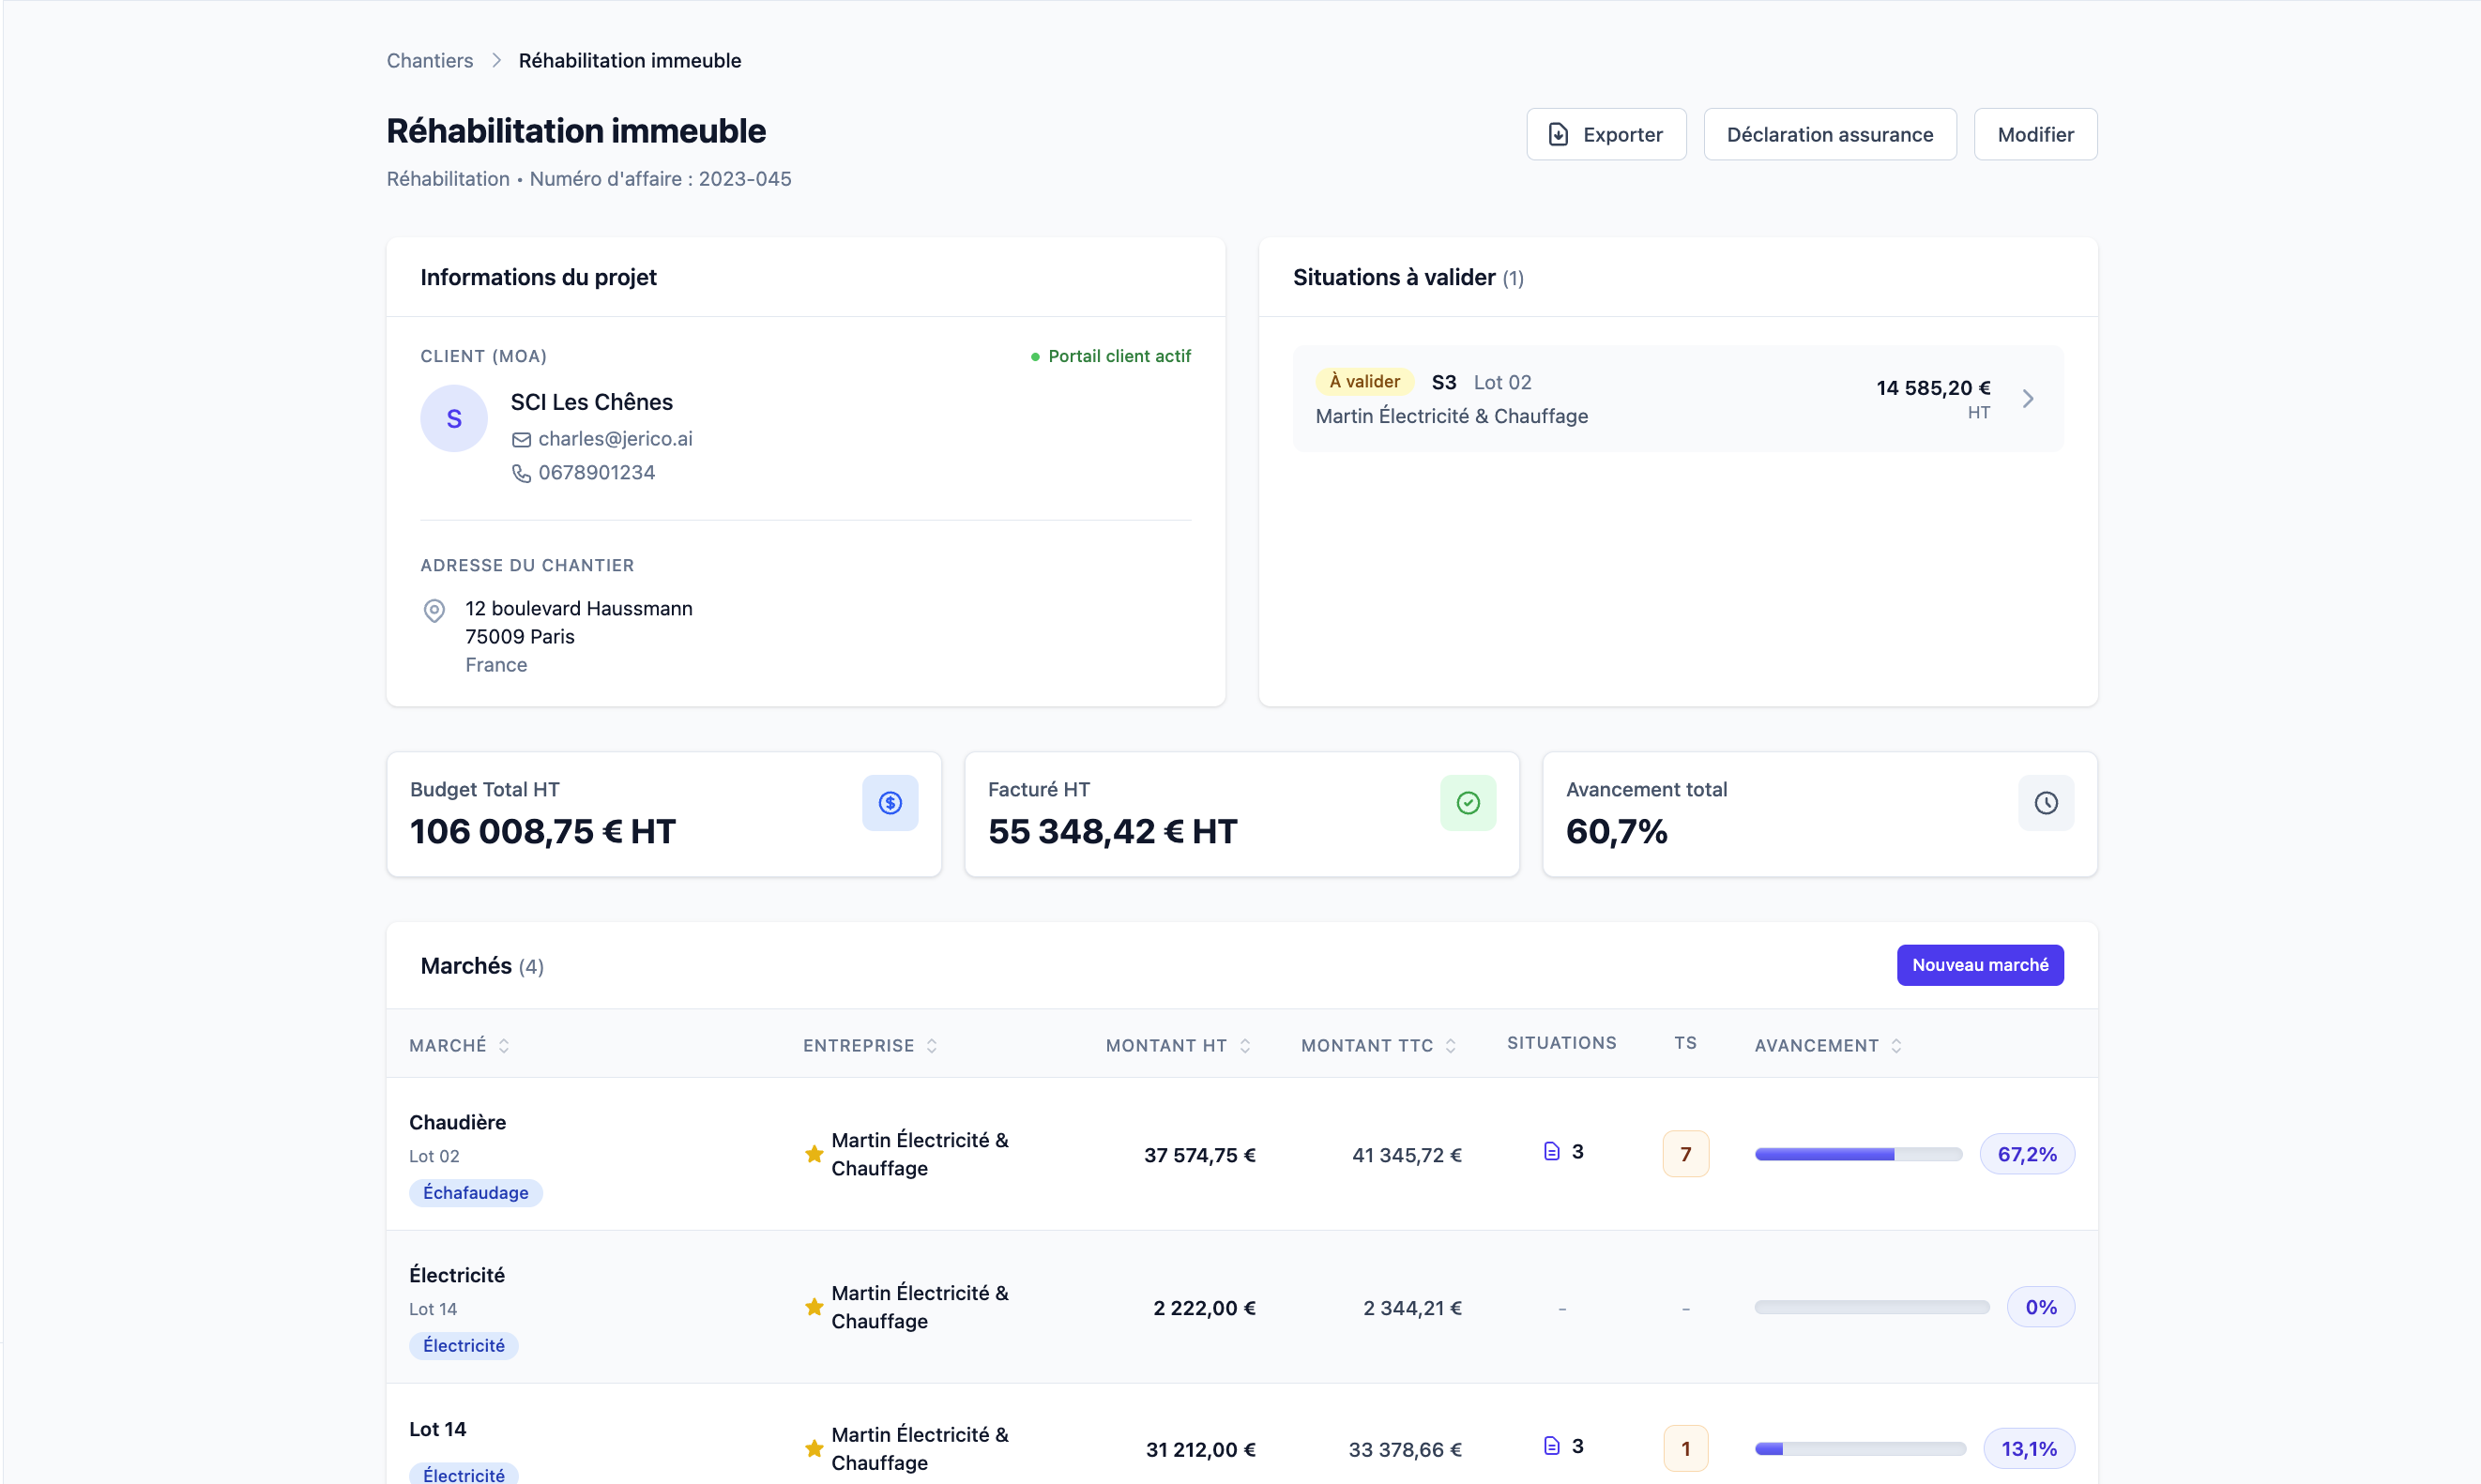The height and width of the screenshot is (1484, 2481).
Task: Click the situations document icon for Chaudière
Action: pos(1552,1152)
